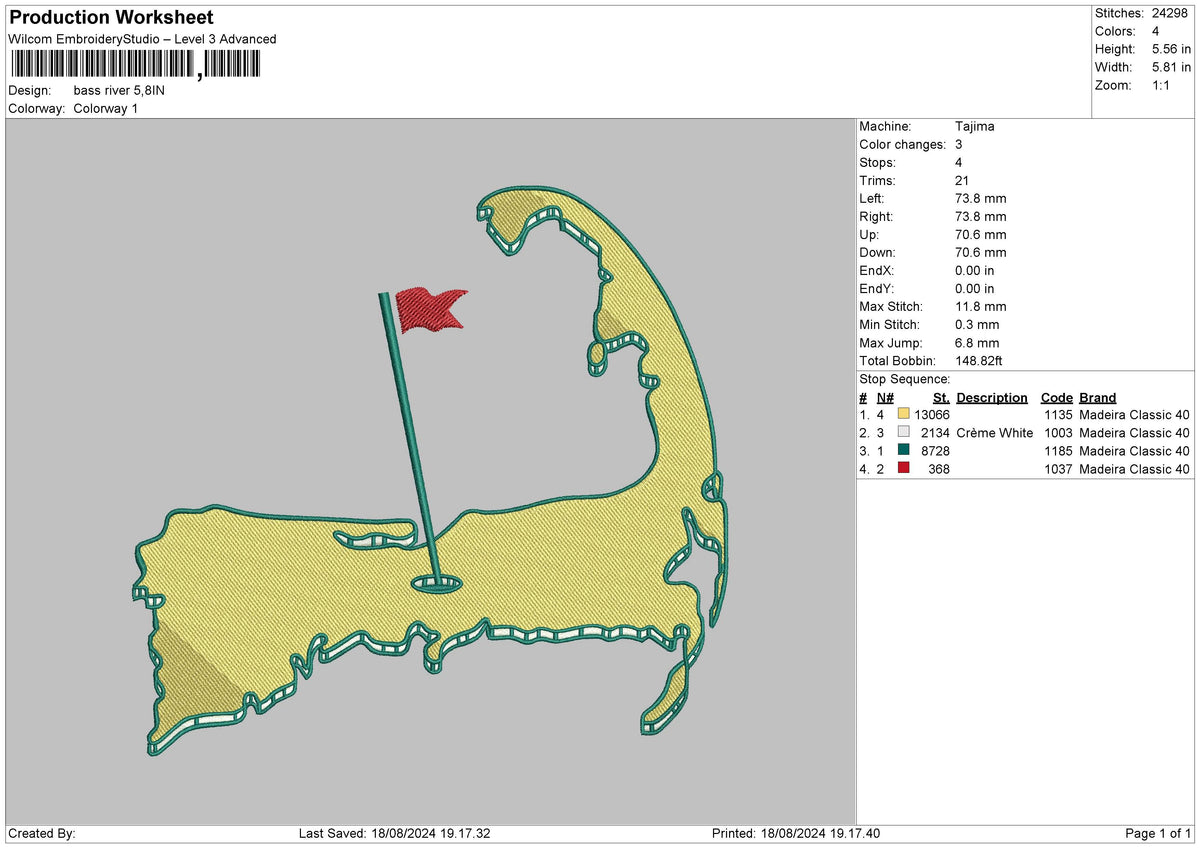Viewport: 1200px width, 848px height.
Task: Click the white swatch for Crème White thread
Action: [x=904, y=433]
